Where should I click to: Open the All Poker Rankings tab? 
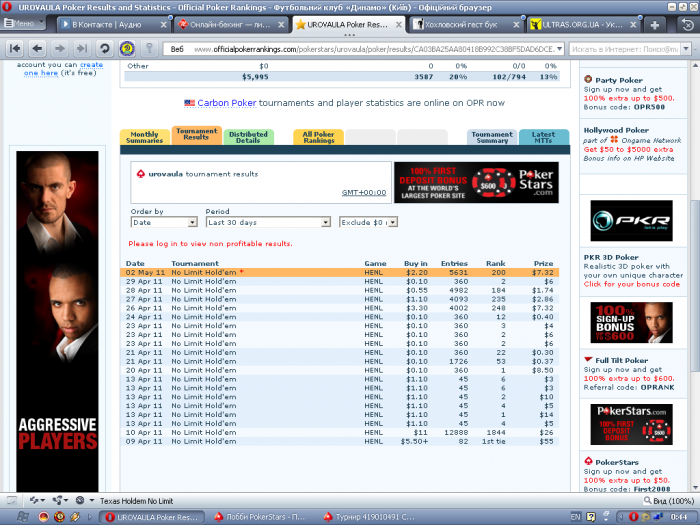point(318,137)
